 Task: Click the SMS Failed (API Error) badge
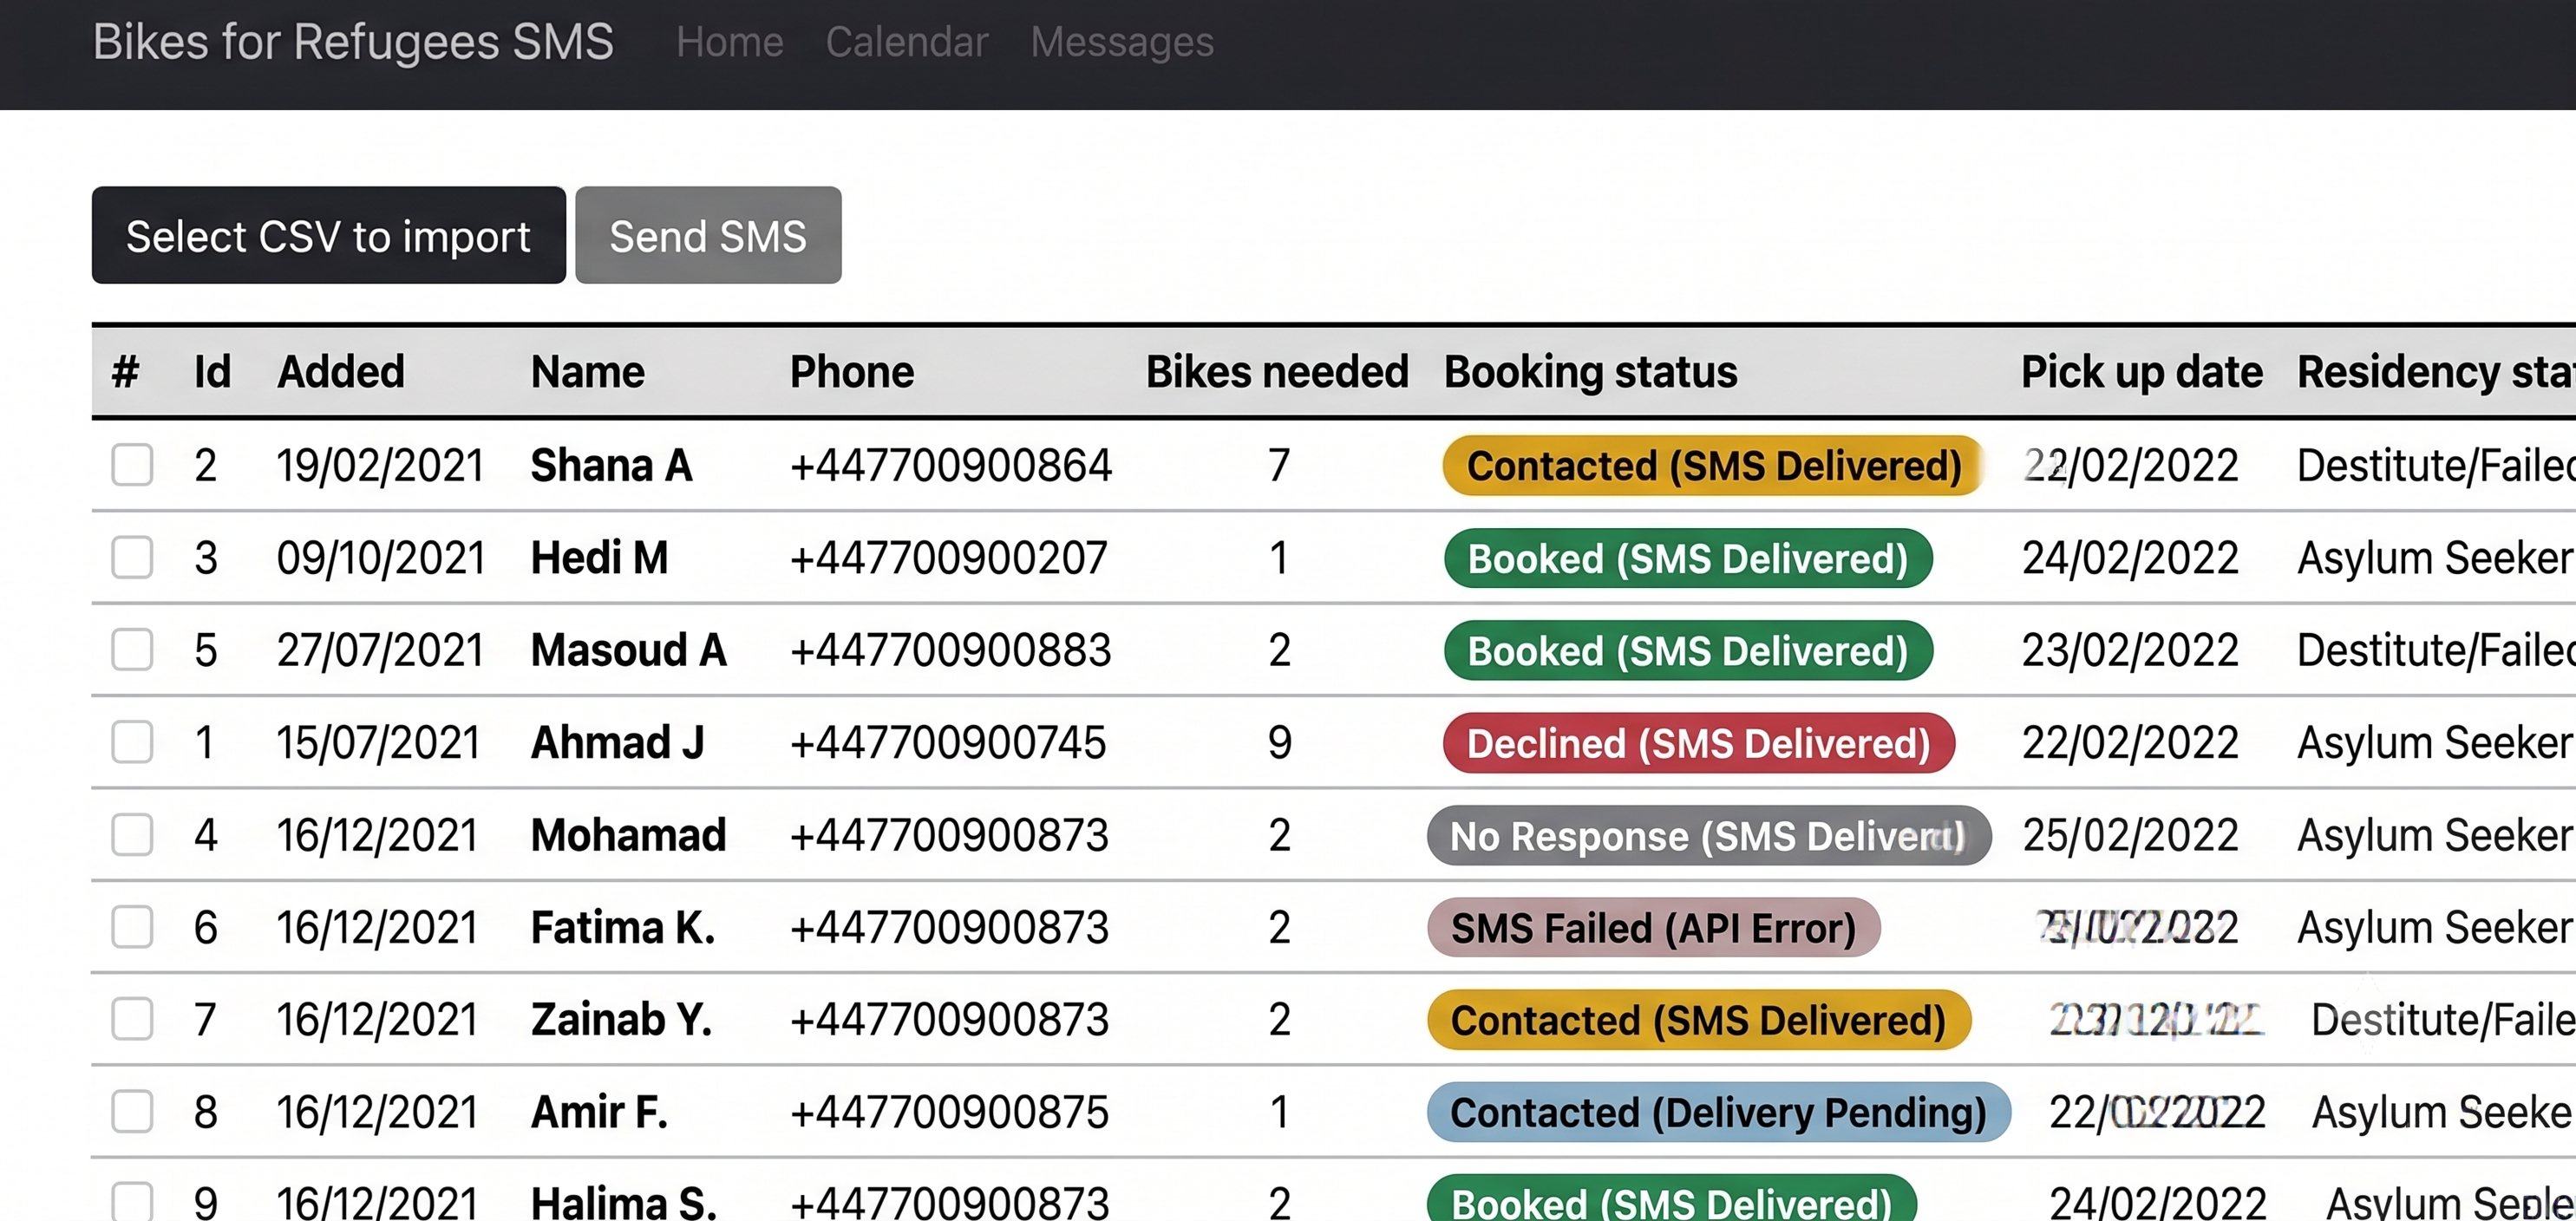[1653, 927]
